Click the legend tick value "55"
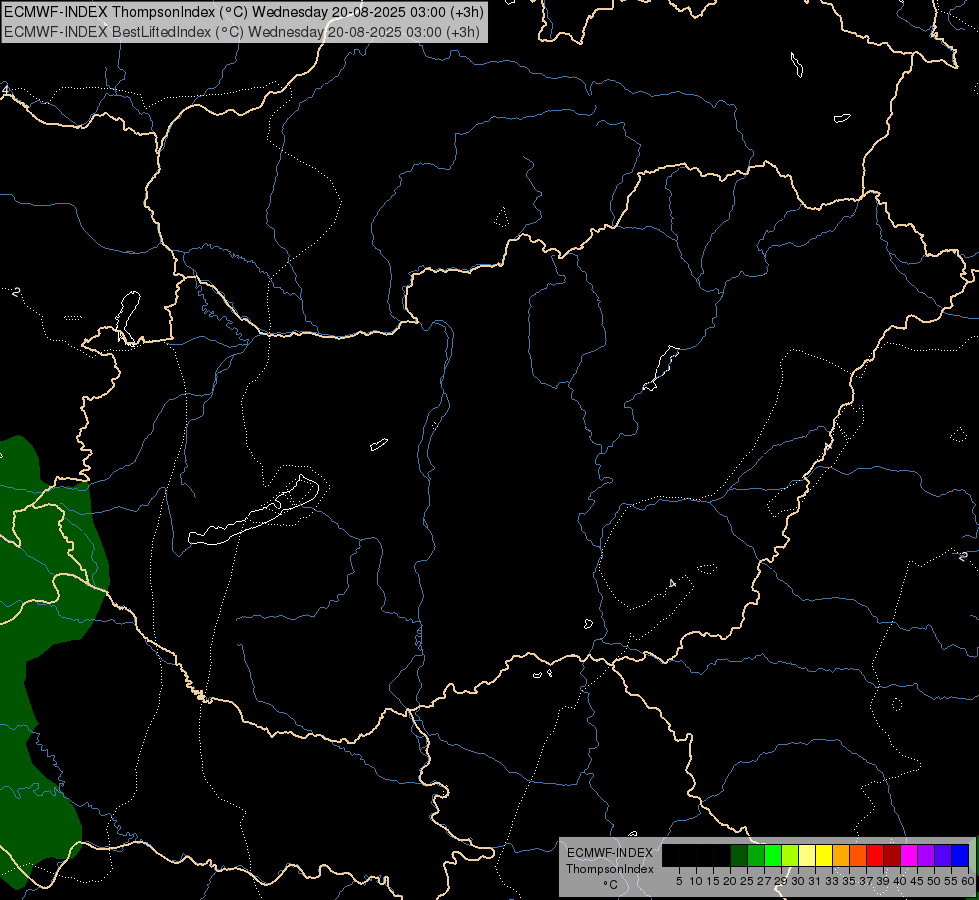 [951, 881]
